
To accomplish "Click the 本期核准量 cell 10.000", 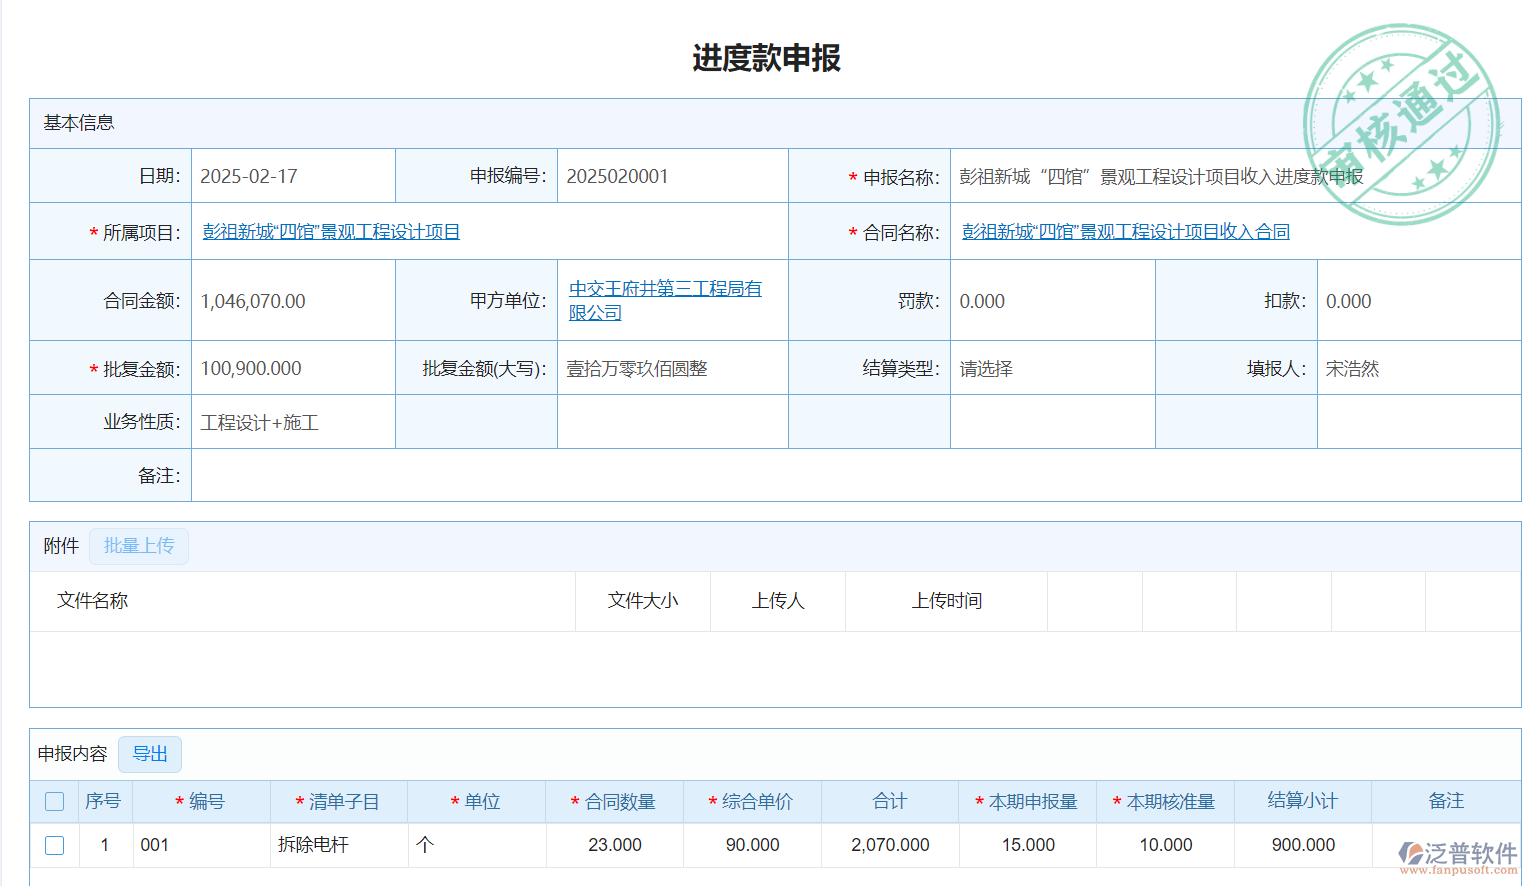I will click(1165, 845).
